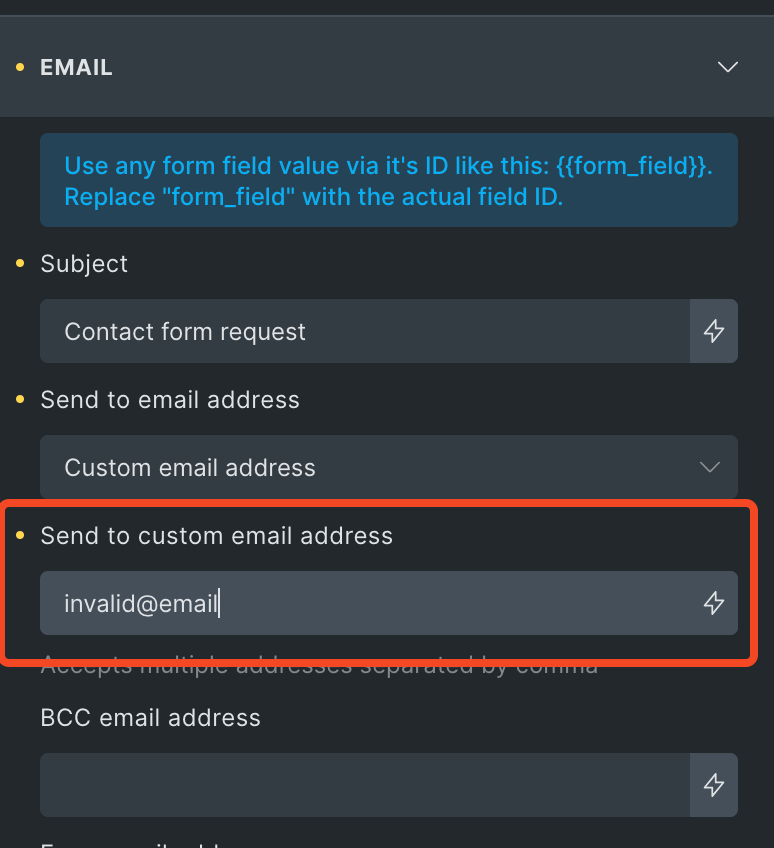Image resolution: width=774 pixels, height=848 pixels.
Task: Click the arrow of Send to email dropdown
Action: point(710,467)
